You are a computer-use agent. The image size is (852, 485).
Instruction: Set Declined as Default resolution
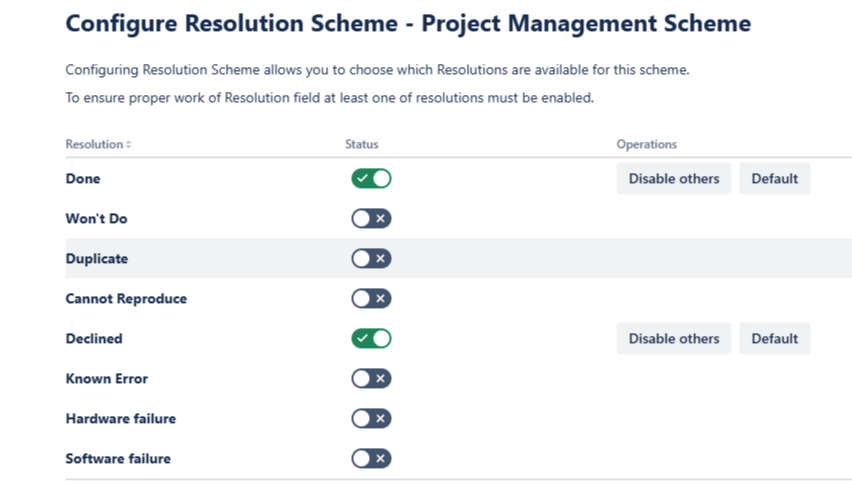tap(774, 339)
